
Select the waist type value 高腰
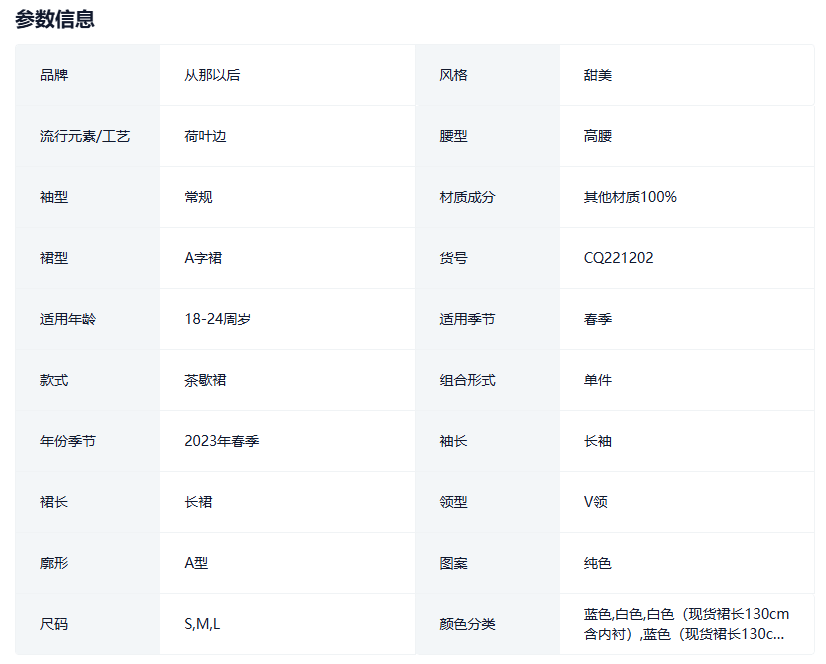(598, 136)
